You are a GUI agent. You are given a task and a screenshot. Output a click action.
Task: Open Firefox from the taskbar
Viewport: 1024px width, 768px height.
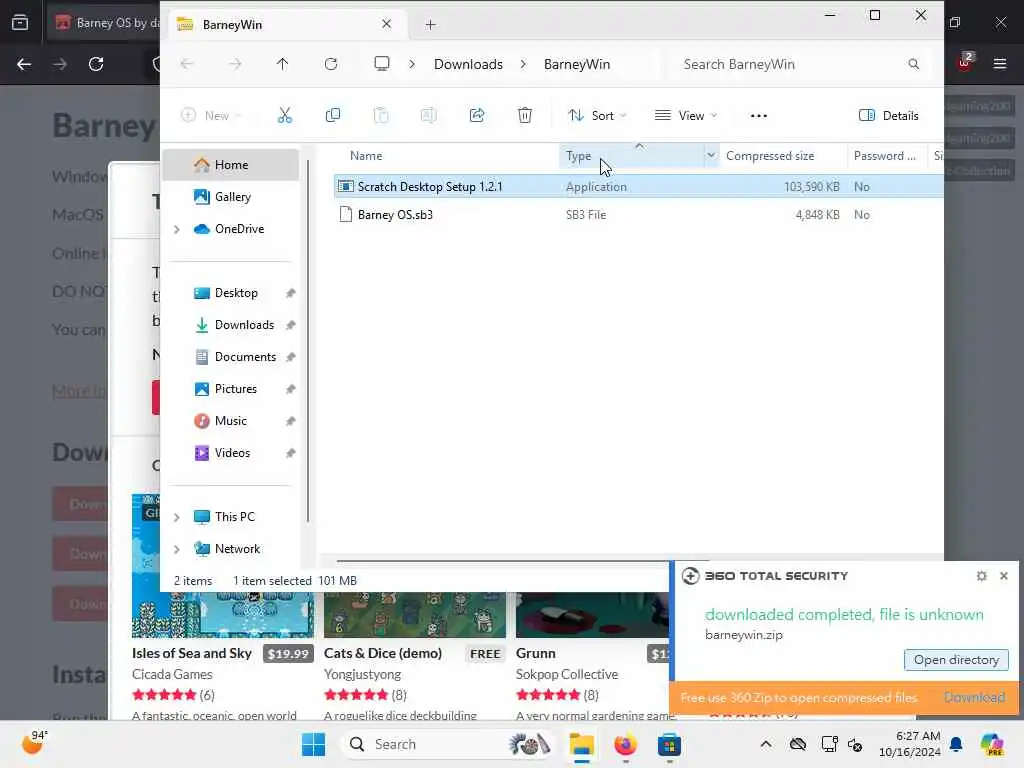point(625,744)
